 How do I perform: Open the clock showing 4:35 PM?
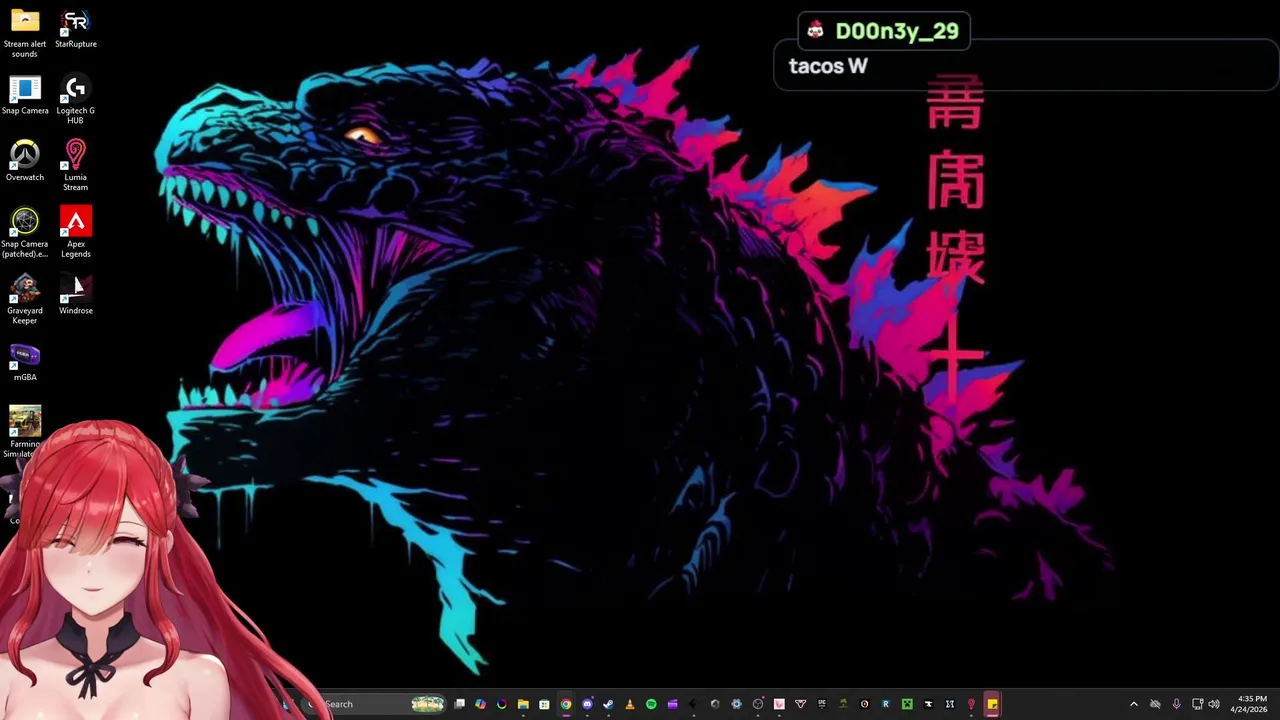1251,704
